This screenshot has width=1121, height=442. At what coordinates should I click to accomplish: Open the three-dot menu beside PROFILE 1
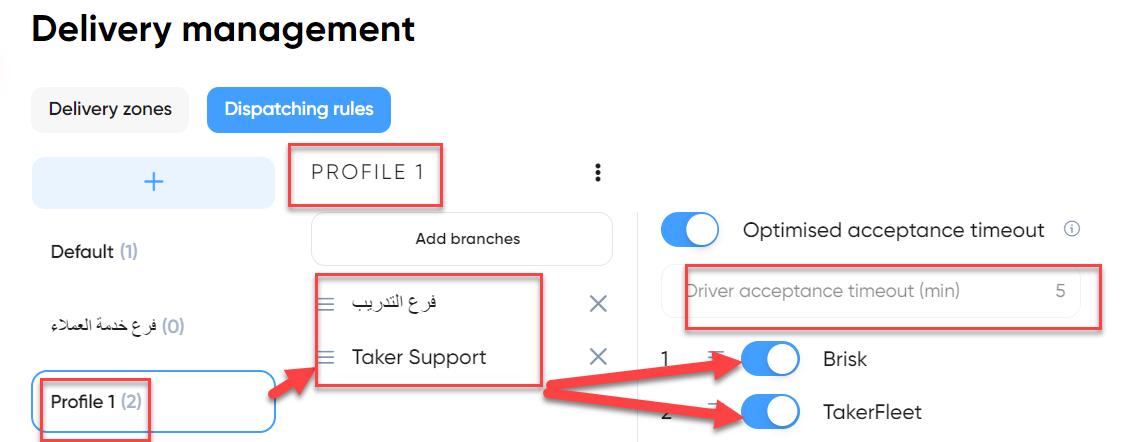[598, 172]
